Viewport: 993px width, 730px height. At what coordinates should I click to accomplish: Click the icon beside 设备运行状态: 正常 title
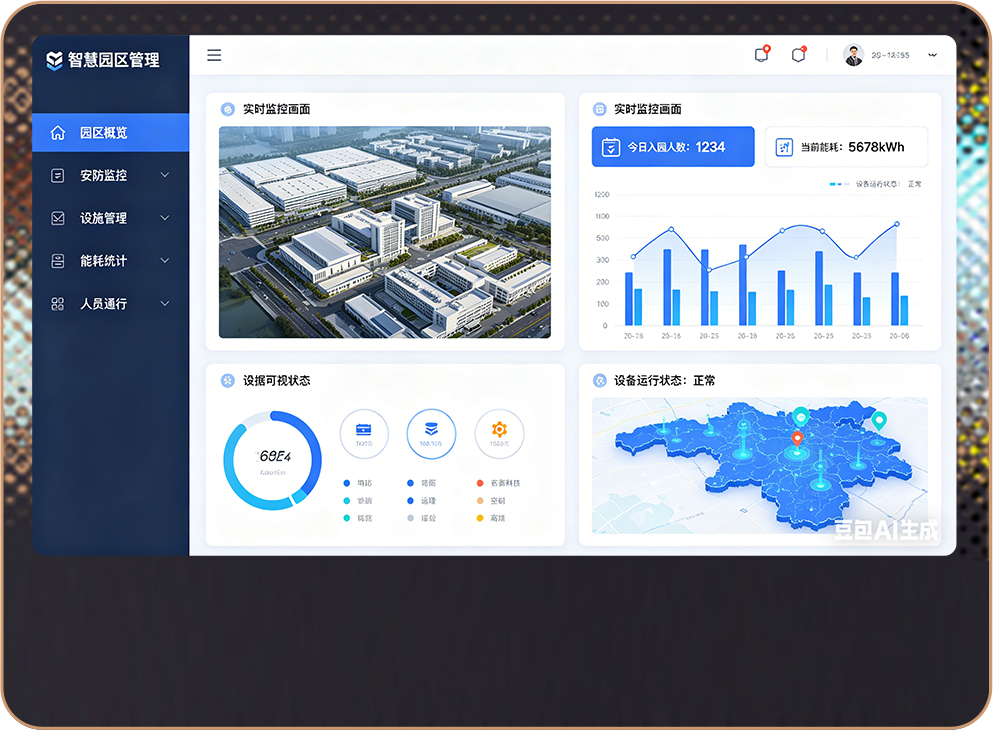[599, 381]
